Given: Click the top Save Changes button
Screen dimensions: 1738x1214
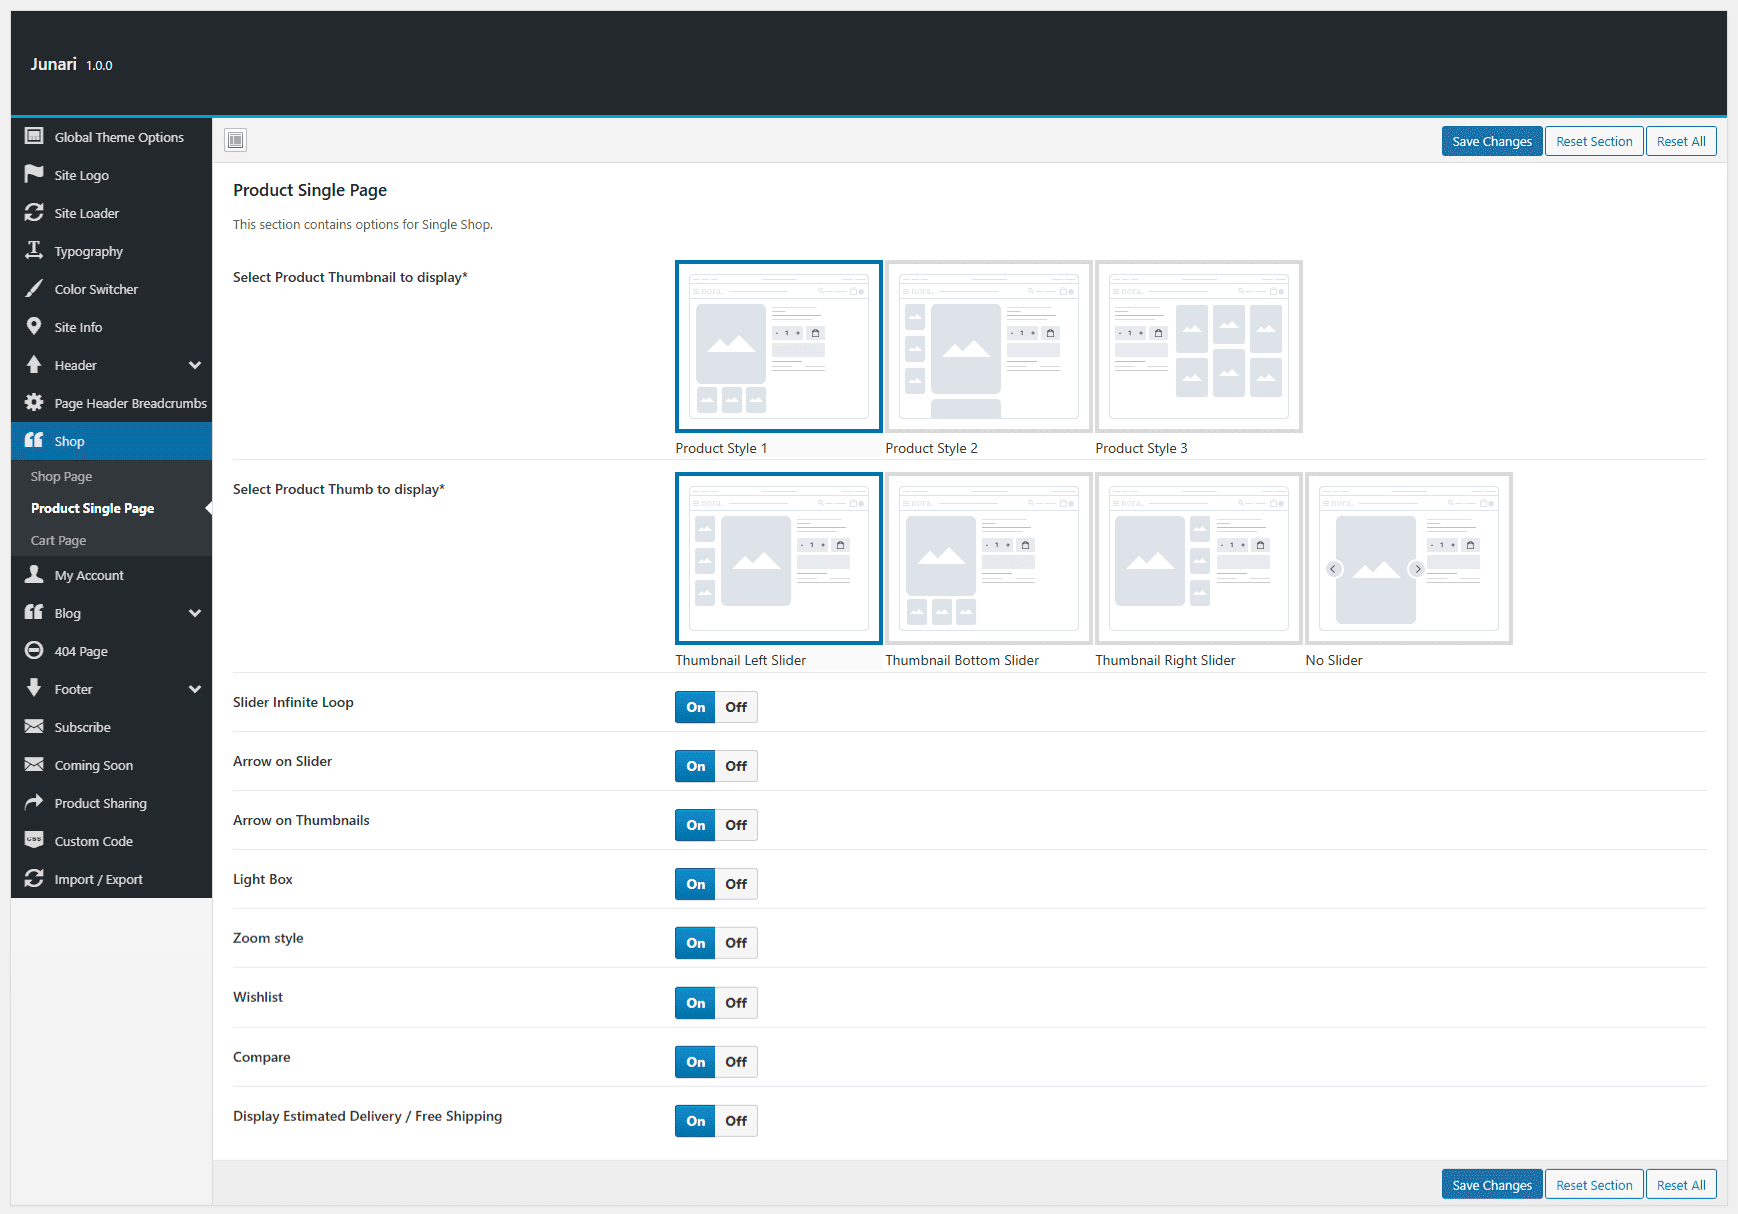Looking at the screenshot, I should (1491, 141).
